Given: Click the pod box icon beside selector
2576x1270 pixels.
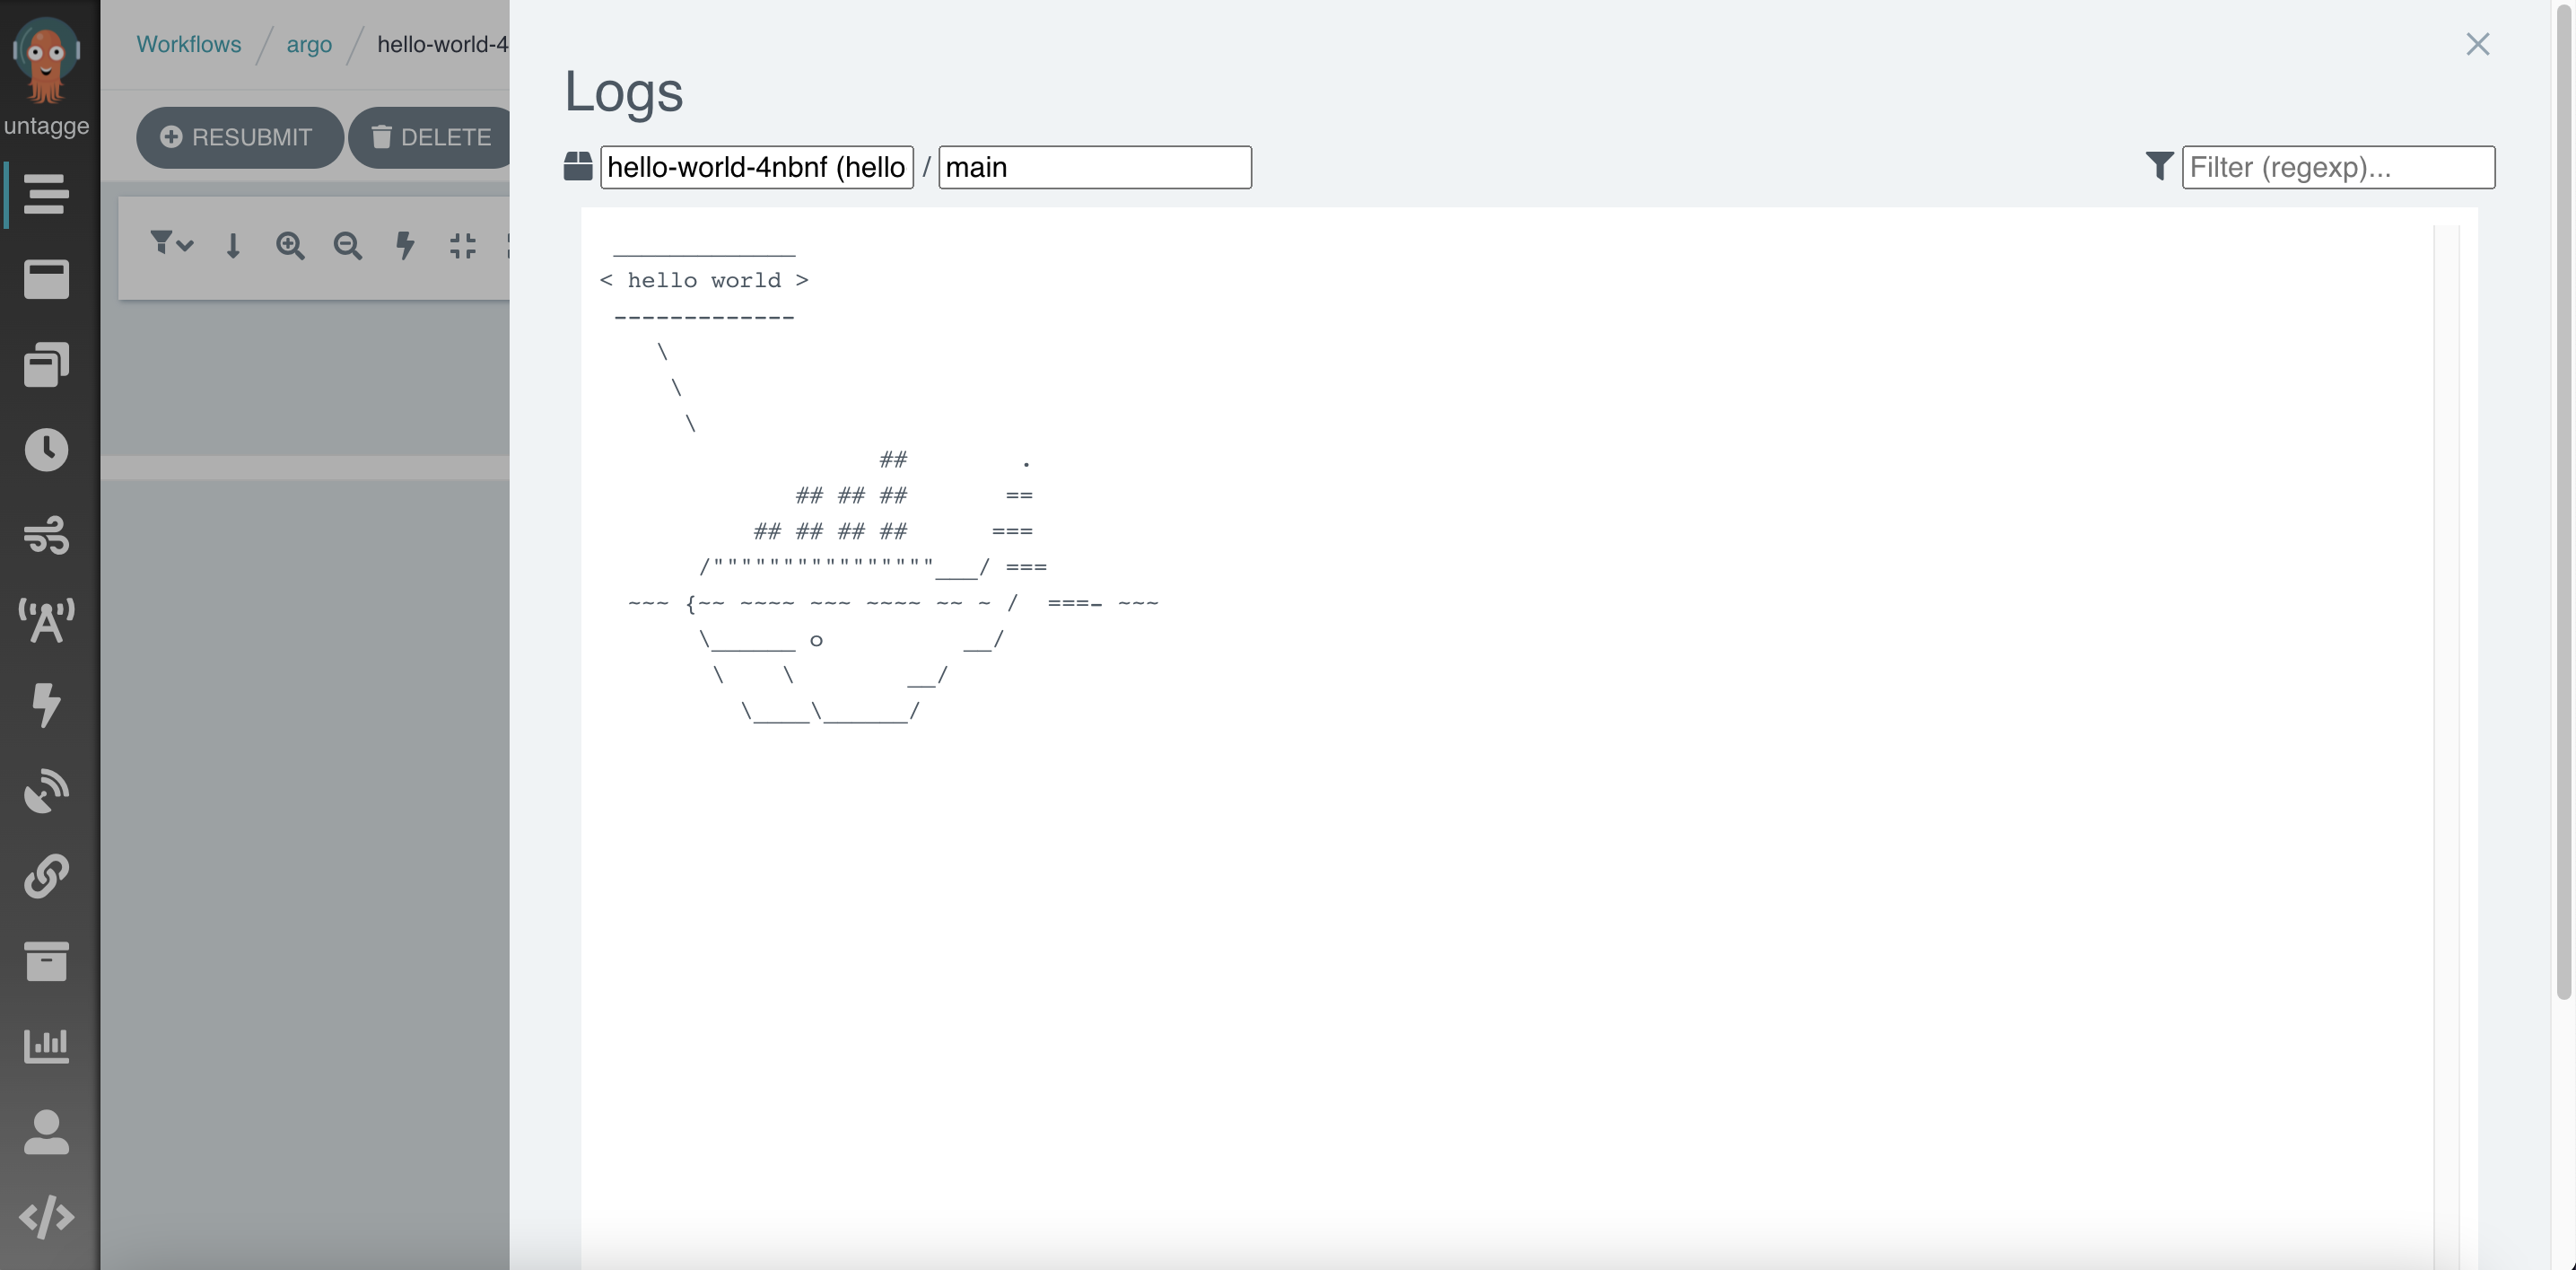Looking at the screenshot, I should click(578, 166).
